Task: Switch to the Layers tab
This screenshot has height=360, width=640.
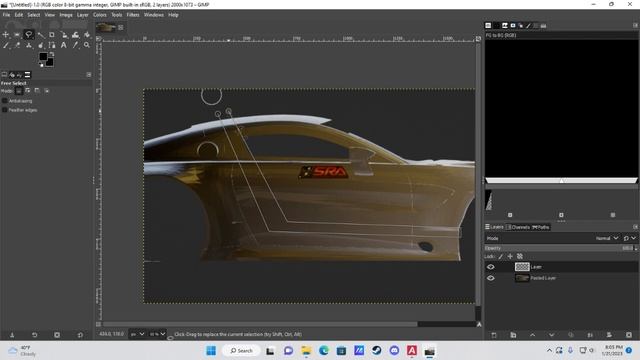Action: 494,227
